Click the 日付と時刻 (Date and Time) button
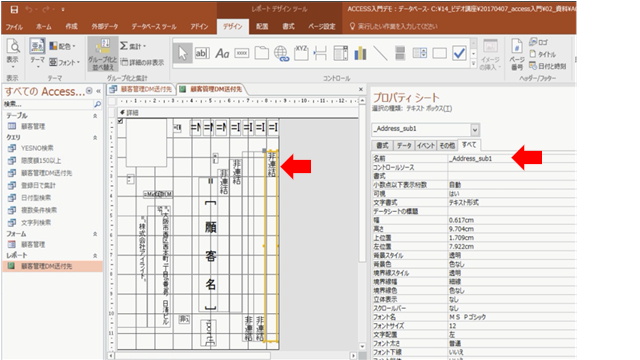The height and width of the screenshot is (360, 640). coord(547,66)
